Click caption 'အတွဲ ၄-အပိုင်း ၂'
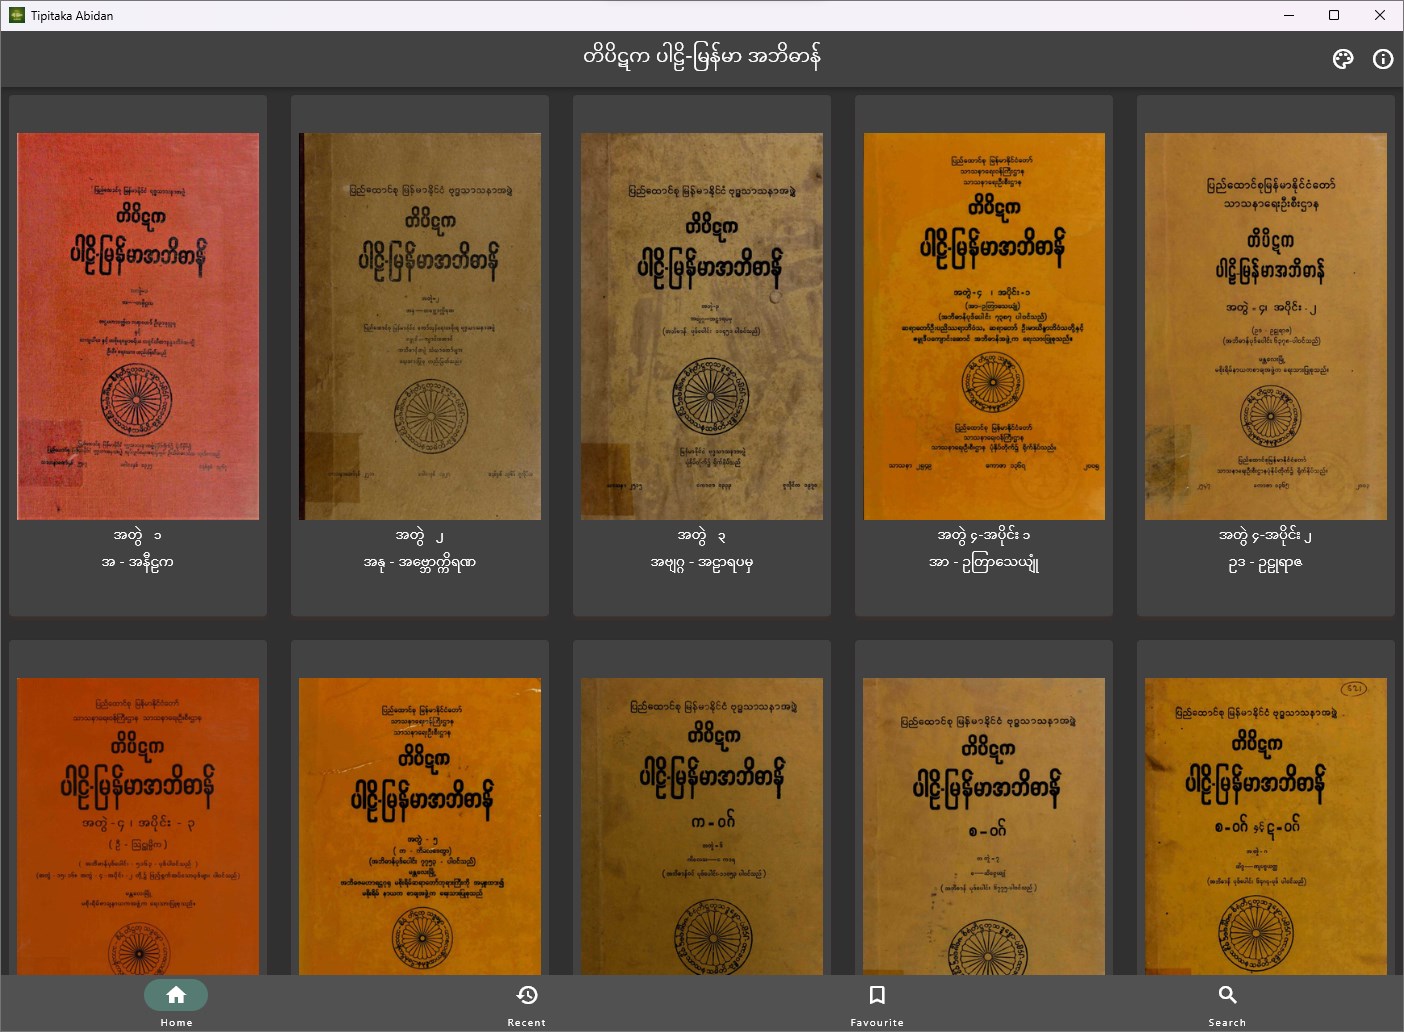This screenshot has height=1032, width=1404. pyautogui.click(x=1266, y=536)
